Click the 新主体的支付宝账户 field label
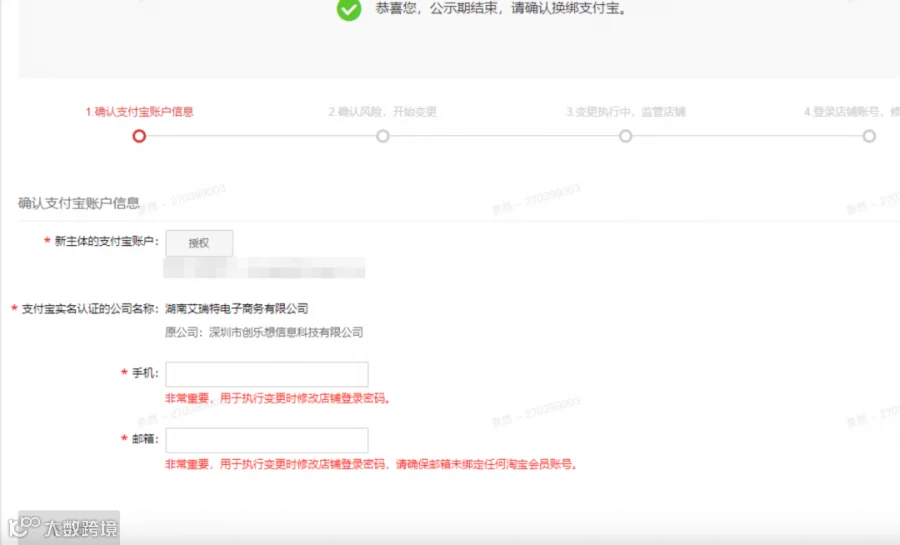Viewport: 900px width, 545px height. coord(106,242)
